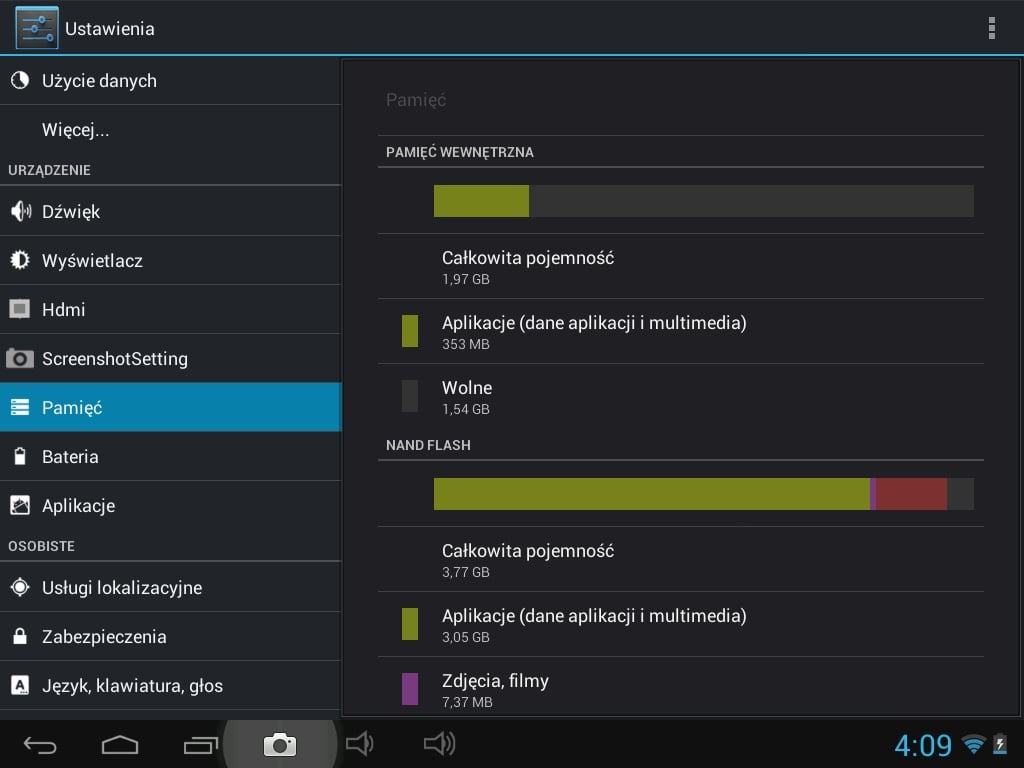Click the Ustawienia settings sliders icon
The height and width of the screenshot is (768, 1024).
[x=37, y=28]
